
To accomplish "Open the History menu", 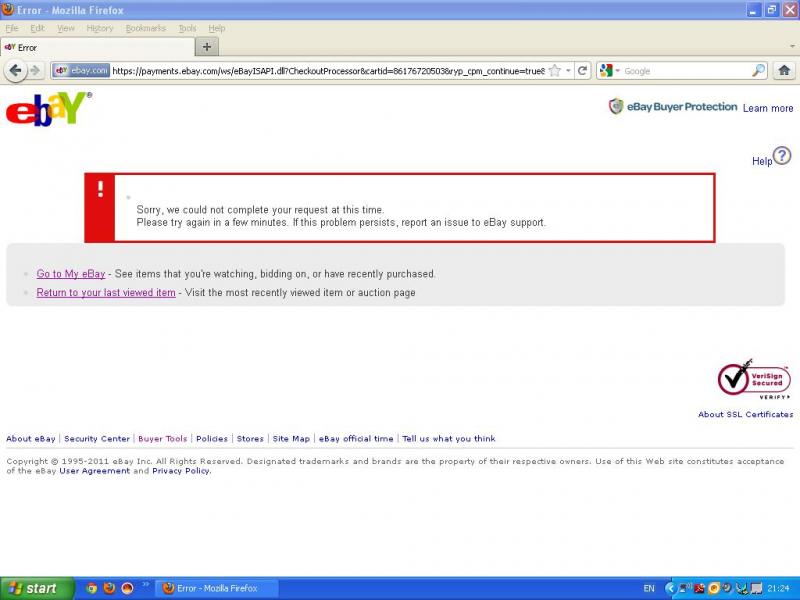I will [x=100, y=28].
